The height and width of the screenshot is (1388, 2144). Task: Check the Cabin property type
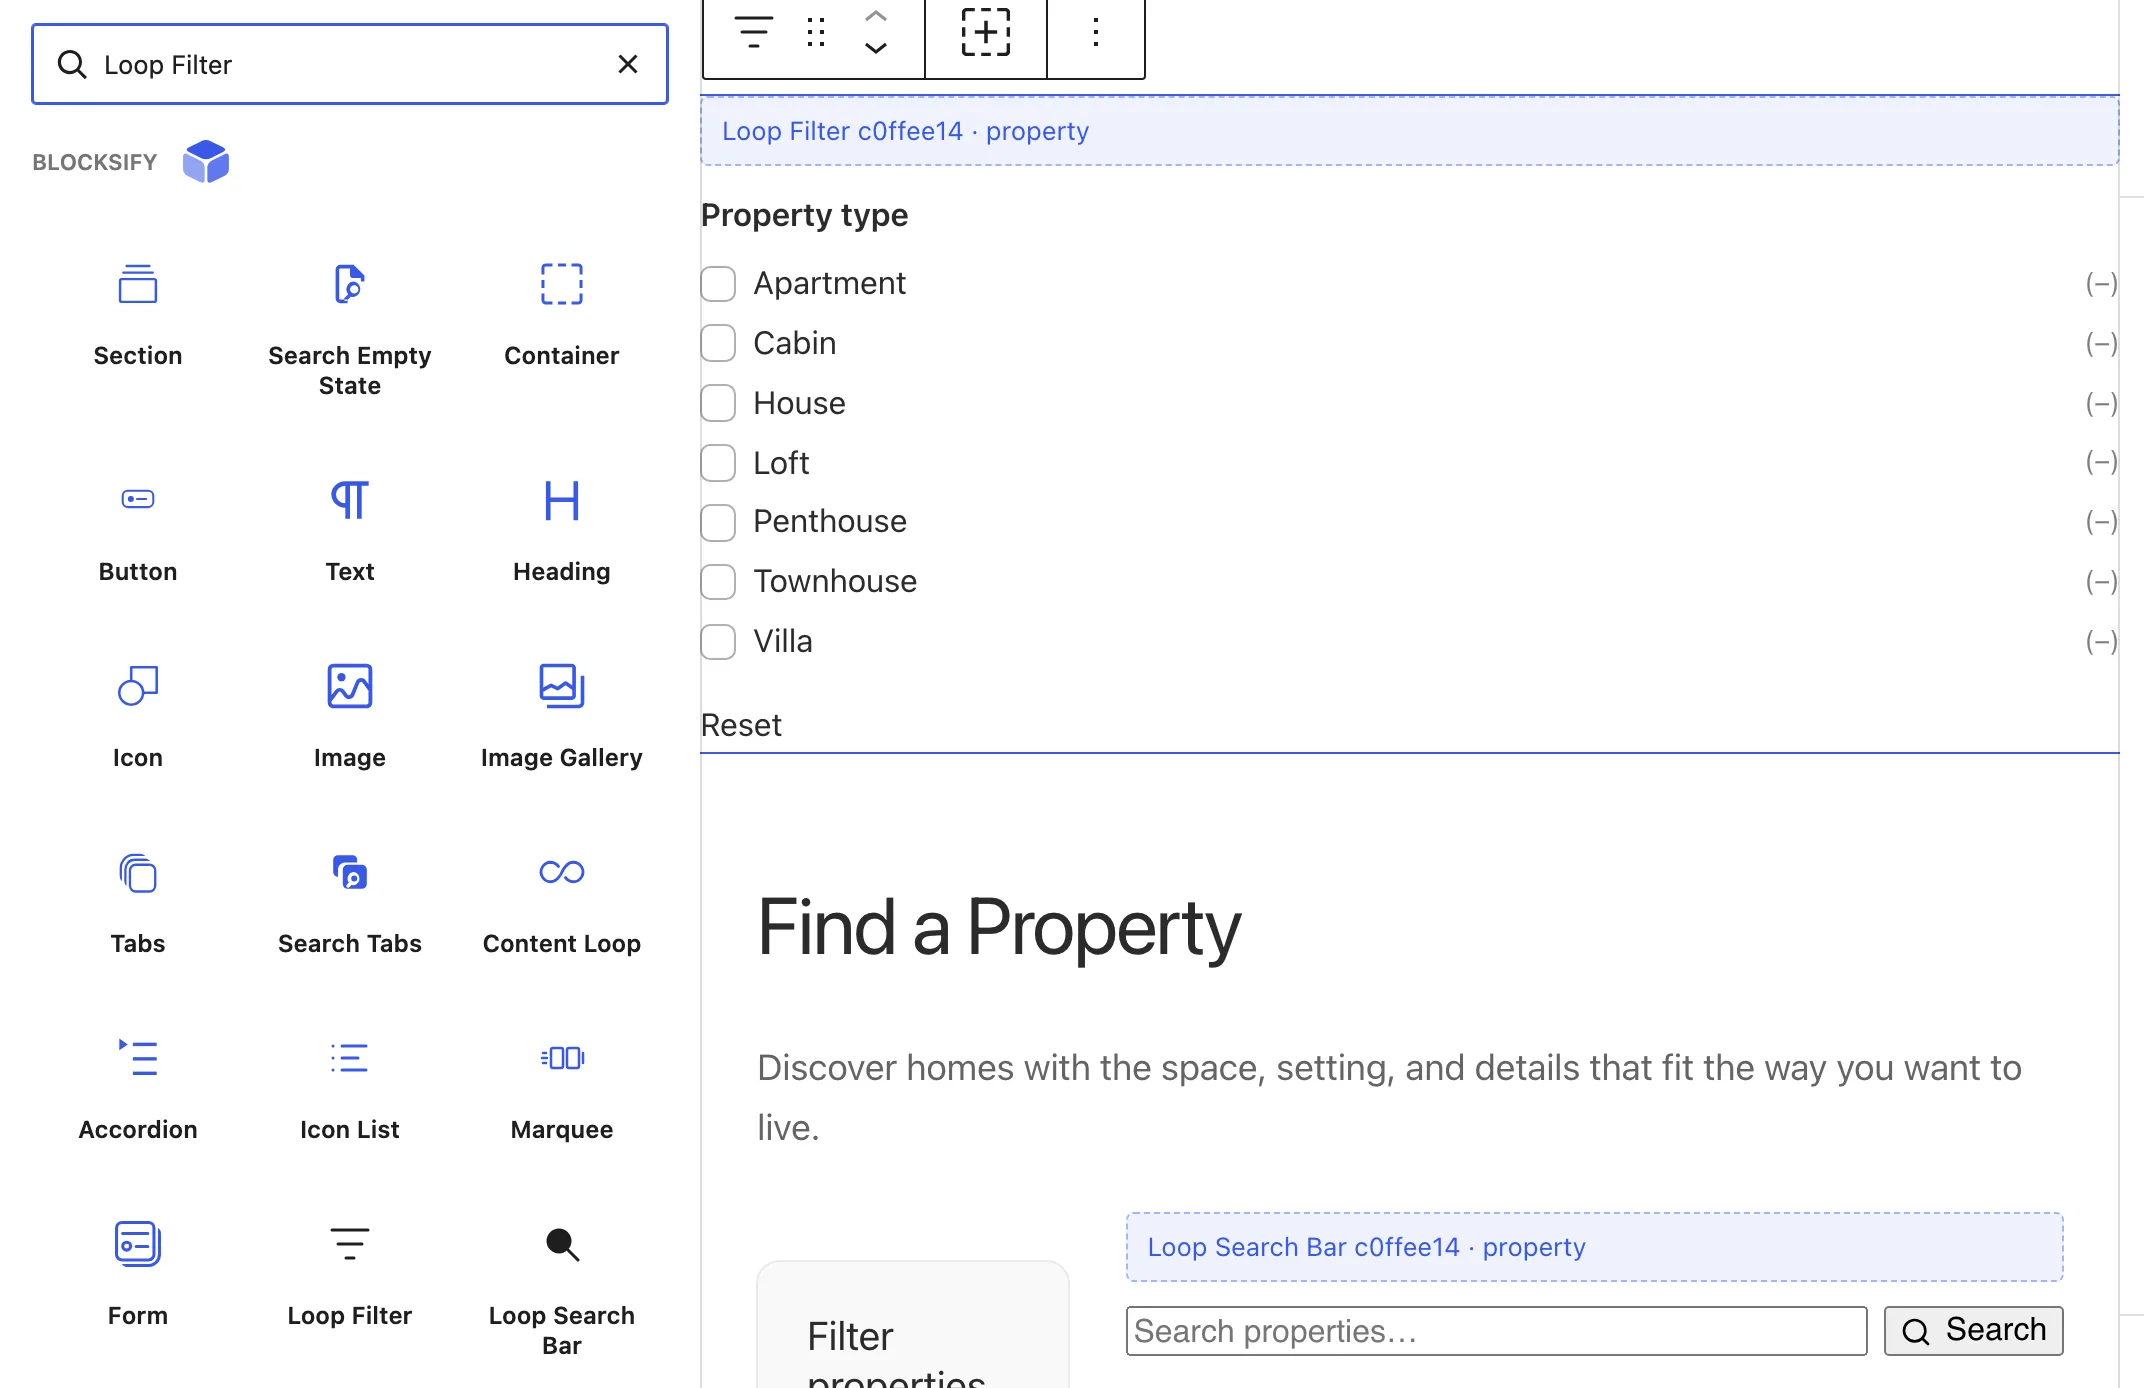pos(718,343)
